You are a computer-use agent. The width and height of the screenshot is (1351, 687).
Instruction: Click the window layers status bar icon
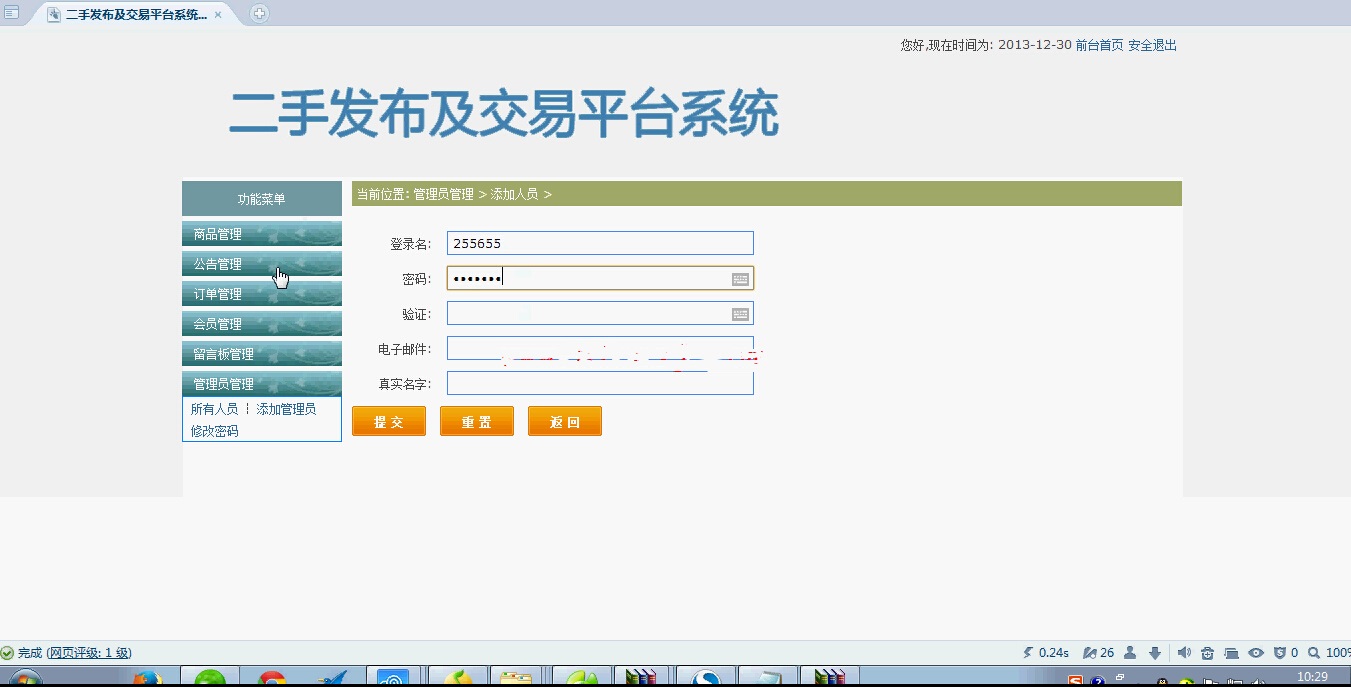point(1232,653)
